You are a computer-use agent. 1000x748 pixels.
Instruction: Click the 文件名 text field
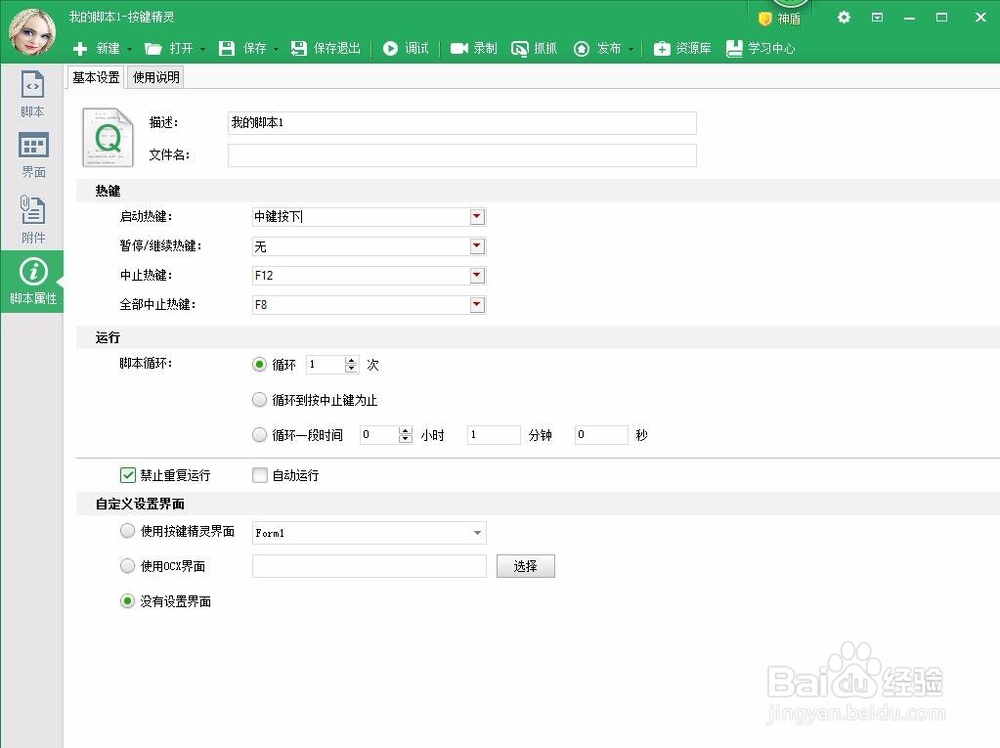click(462, 156)
